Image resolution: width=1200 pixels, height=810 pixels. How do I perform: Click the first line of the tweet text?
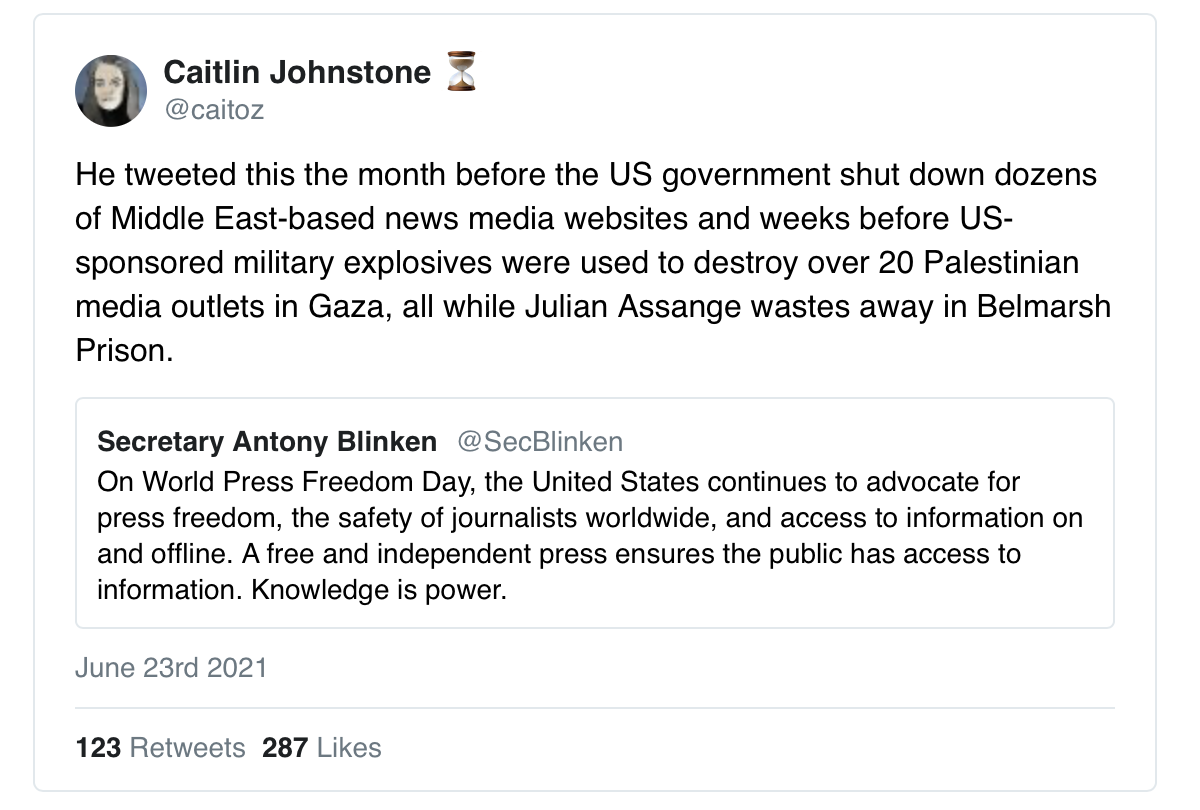coord(586,176)
